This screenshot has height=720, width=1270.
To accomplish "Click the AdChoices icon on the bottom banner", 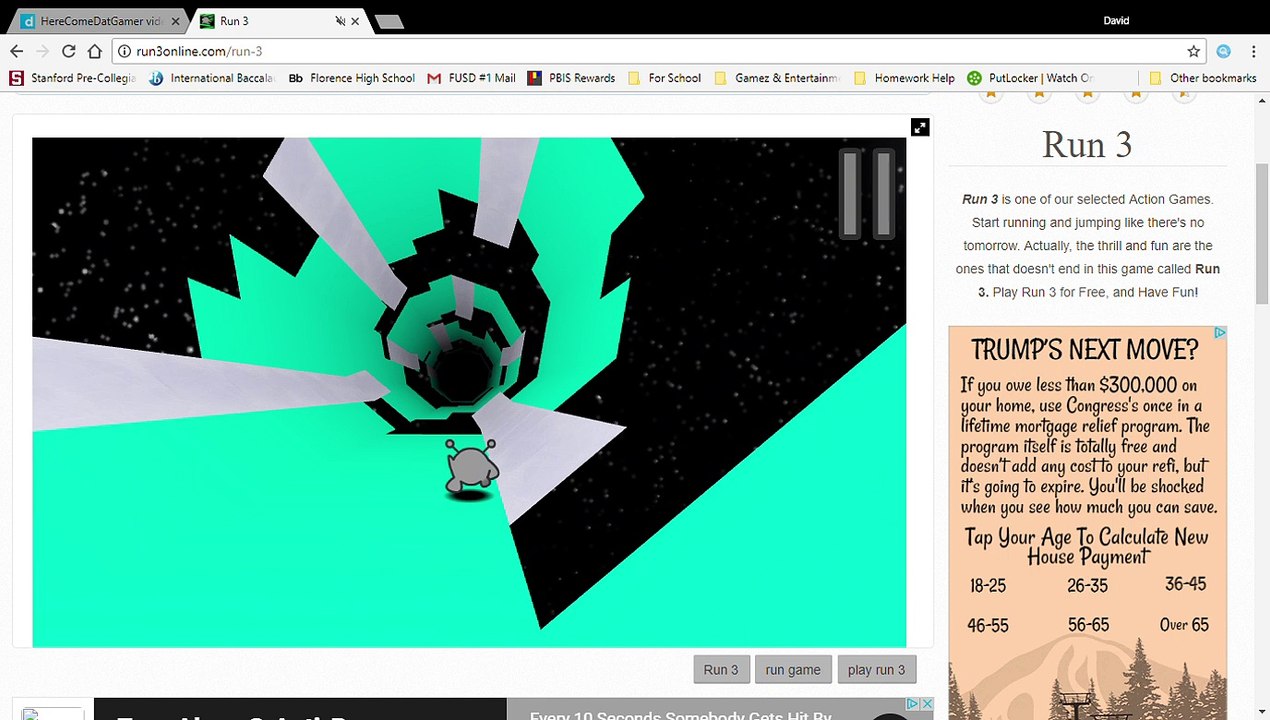I will pos(912,705).
